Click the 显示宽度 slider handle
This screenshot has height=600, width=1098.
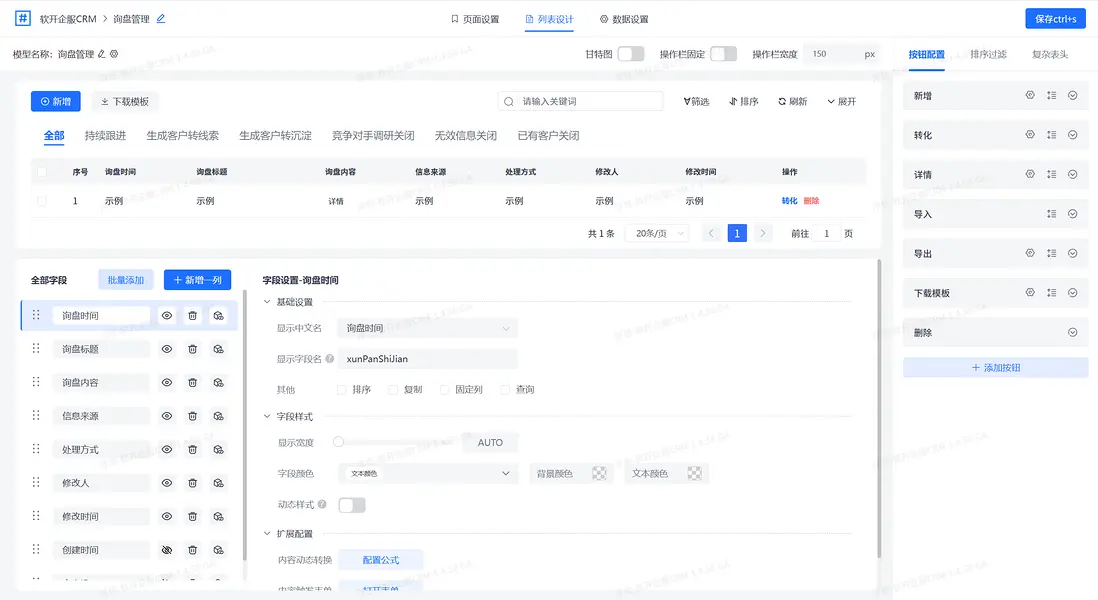click(x=338, y=442)
